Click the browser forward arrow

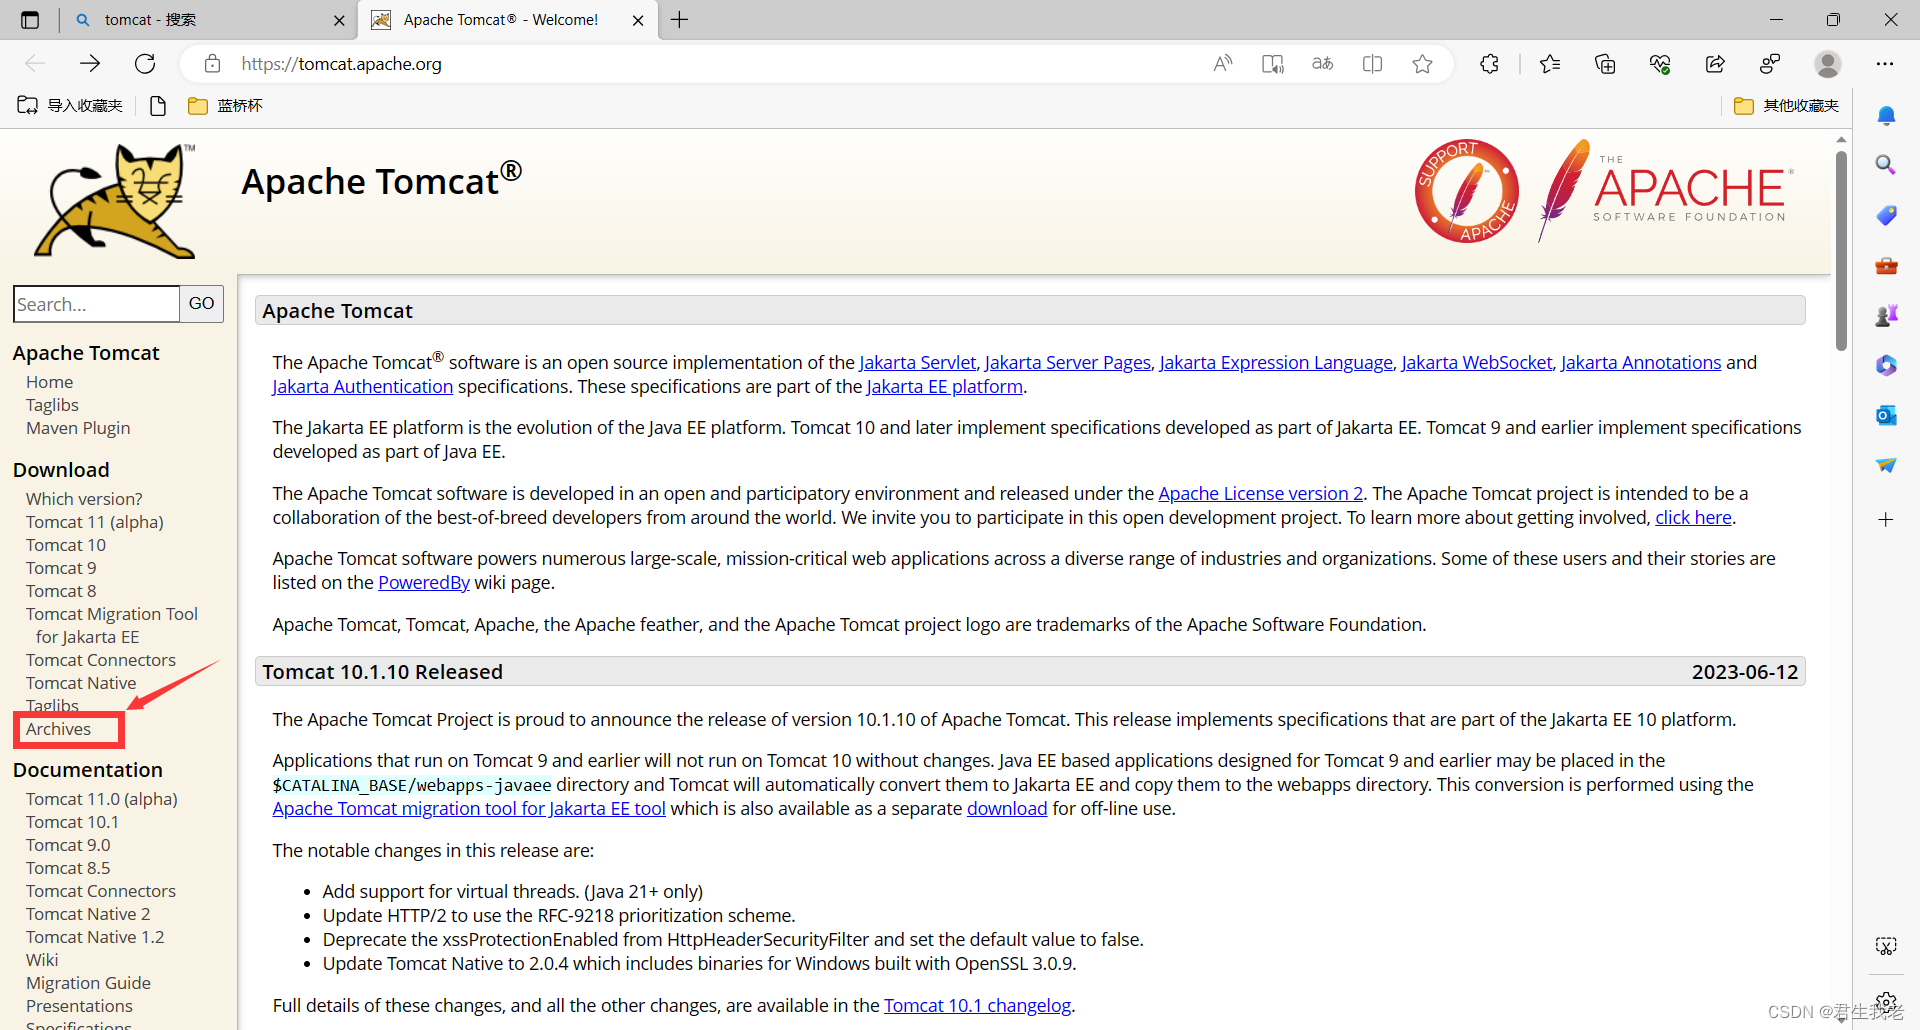[x=90, y=64]
